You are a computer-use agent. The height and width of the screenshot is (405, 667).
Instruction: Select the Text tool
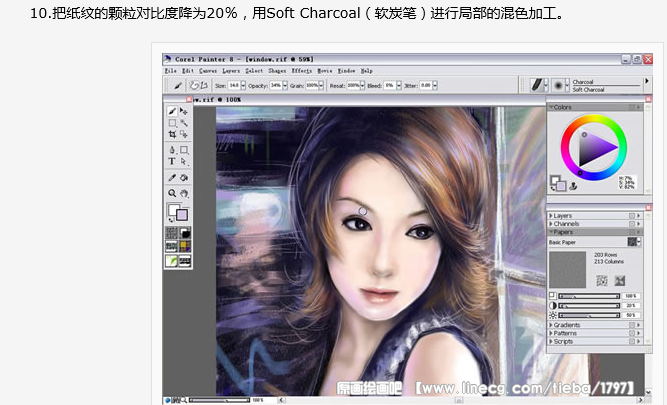click(x=172, y=162)
